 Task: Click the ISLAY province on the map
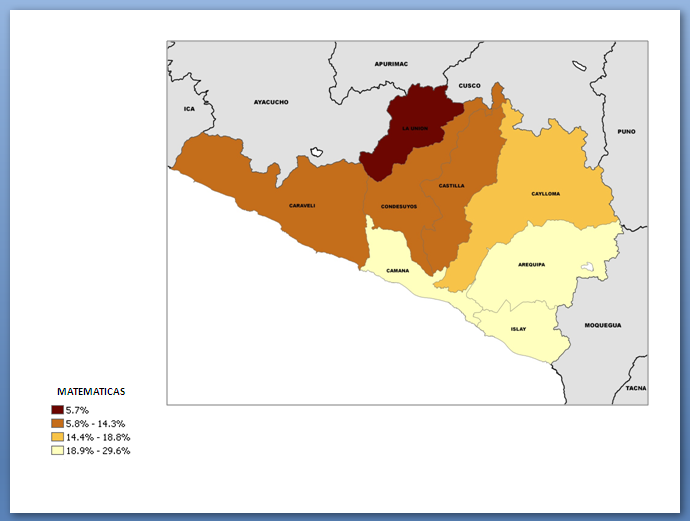point(518,329)
